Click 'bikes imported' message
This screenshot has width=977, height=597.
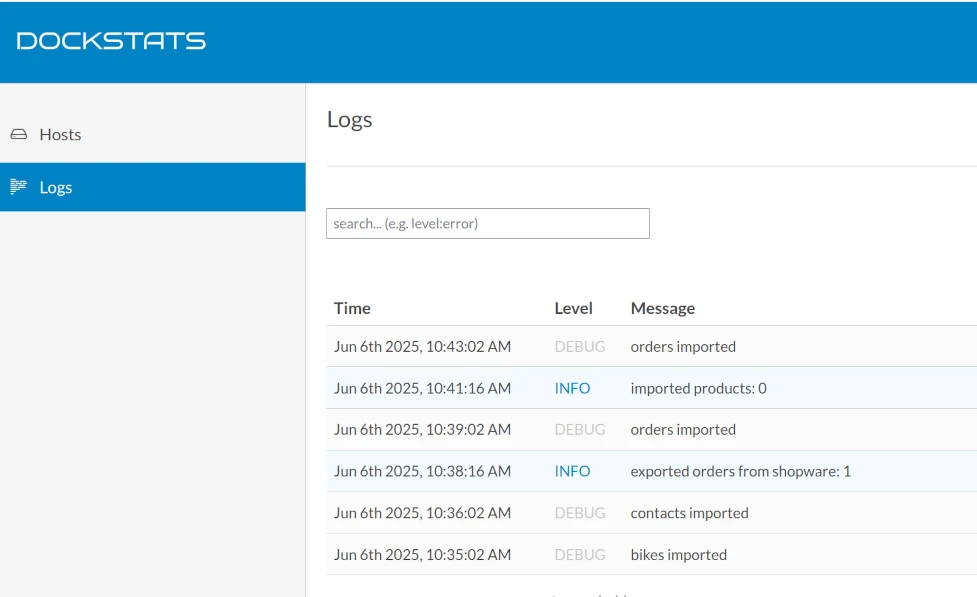(679, 555)
